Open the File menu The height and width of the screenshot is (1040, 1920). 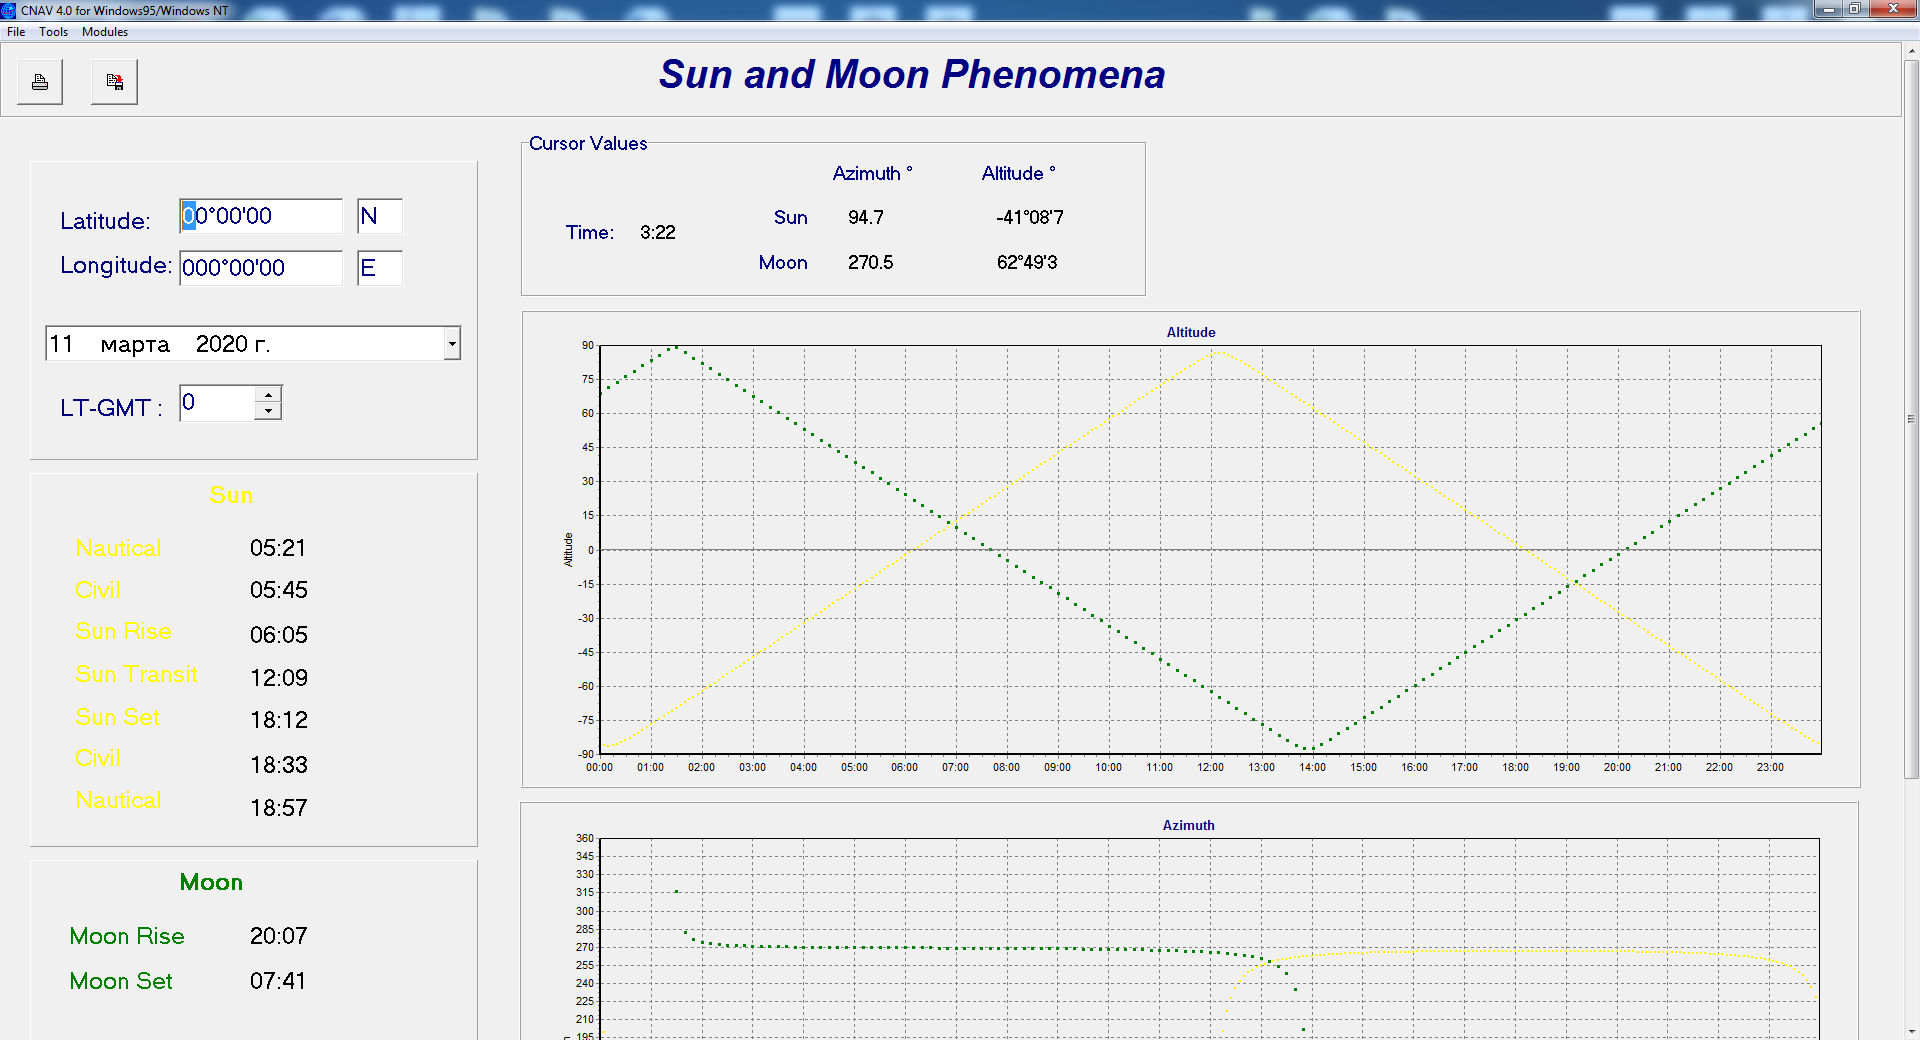click(16, 32)
